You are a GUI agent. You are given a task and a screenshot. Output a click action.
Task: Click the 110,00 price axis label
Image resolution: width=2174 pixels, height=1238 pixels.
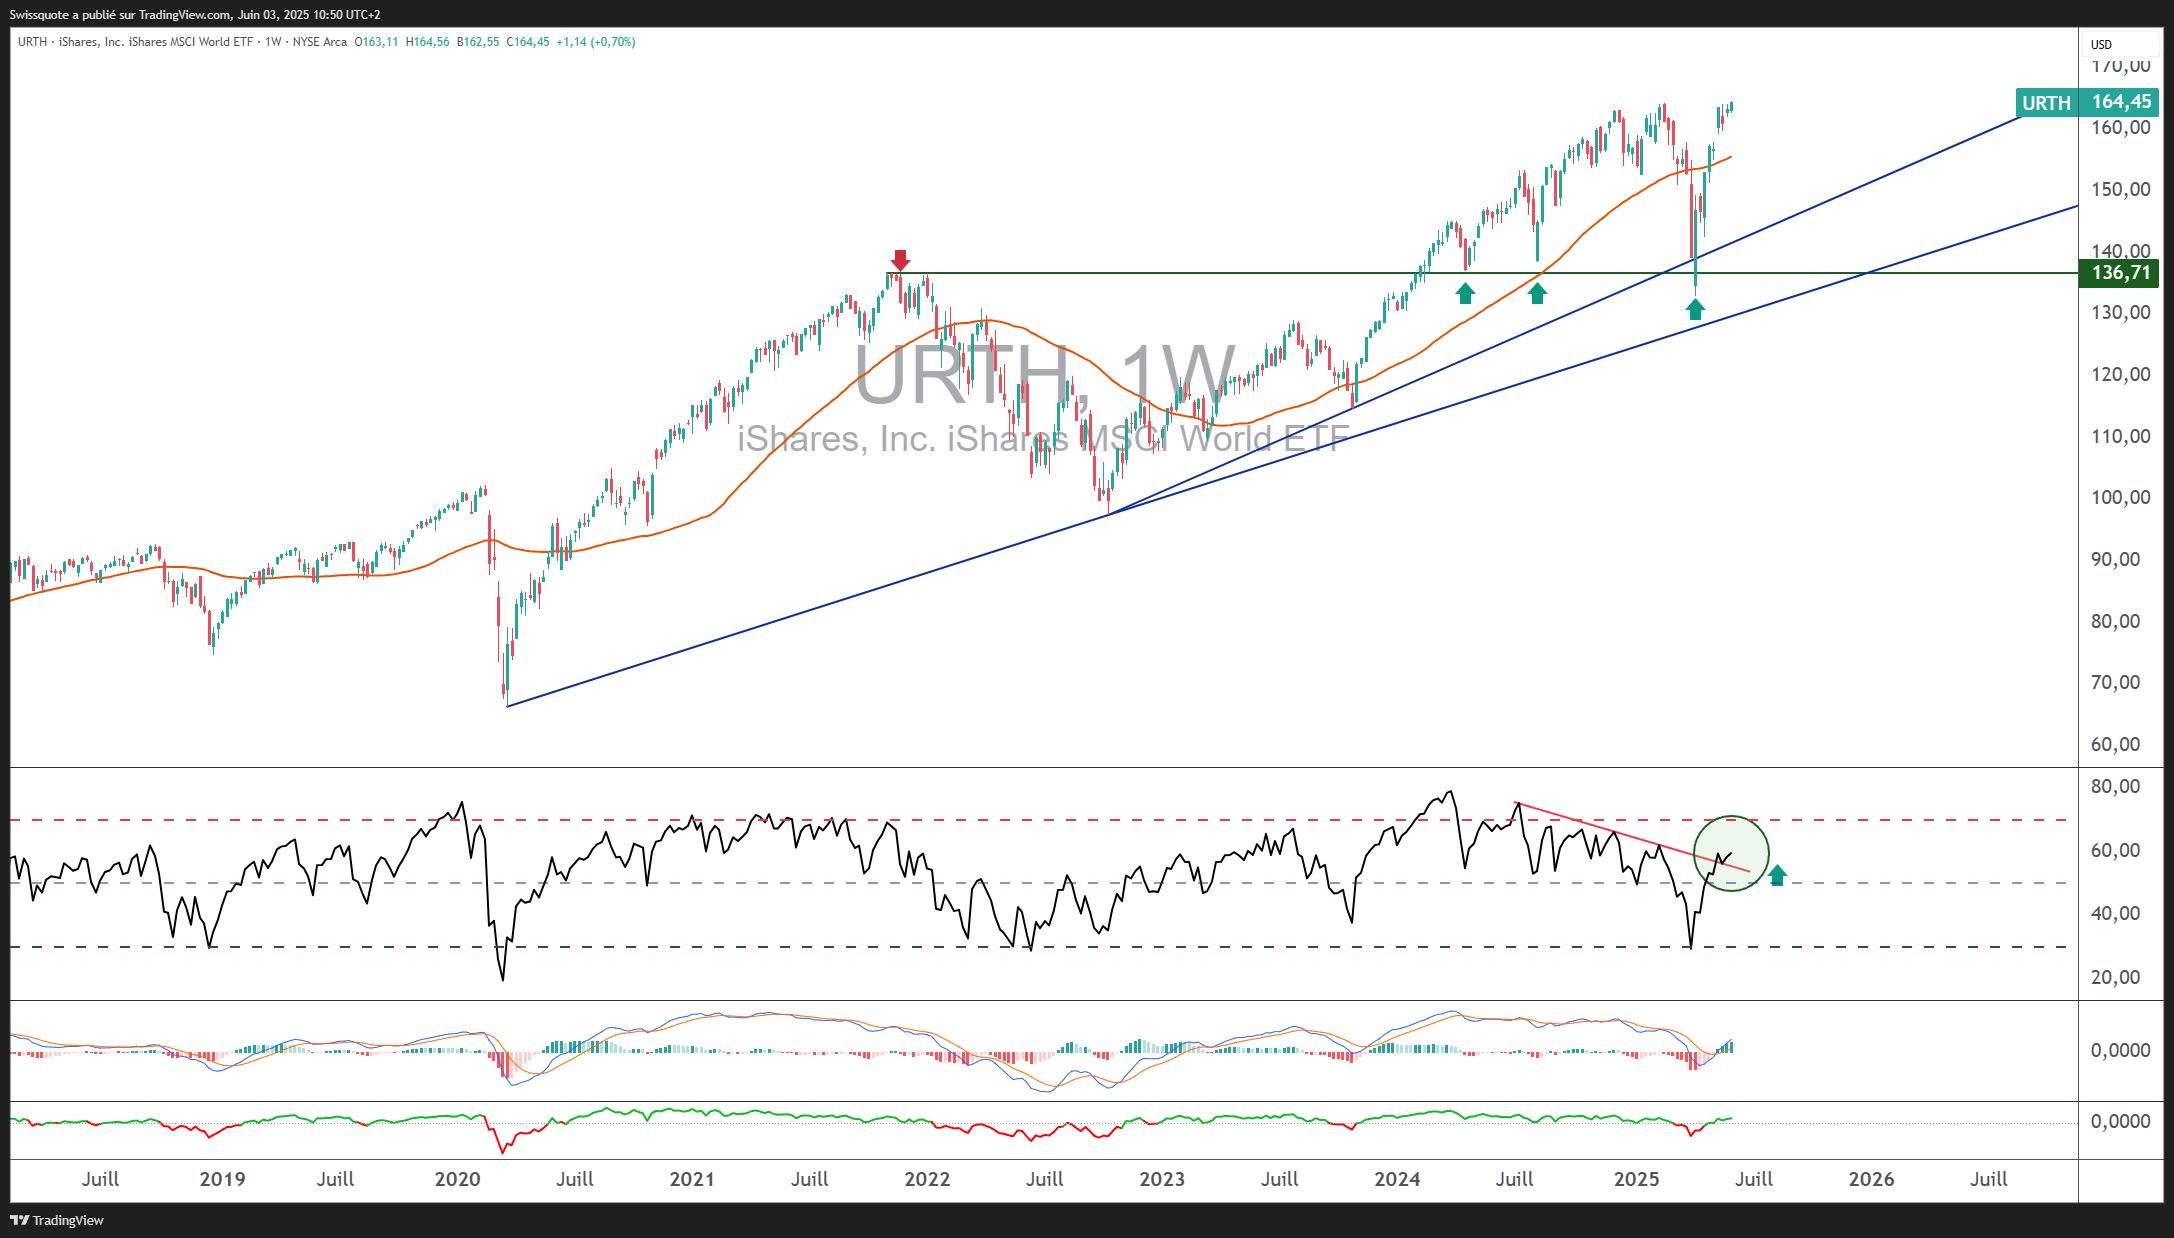[2120, 437]
